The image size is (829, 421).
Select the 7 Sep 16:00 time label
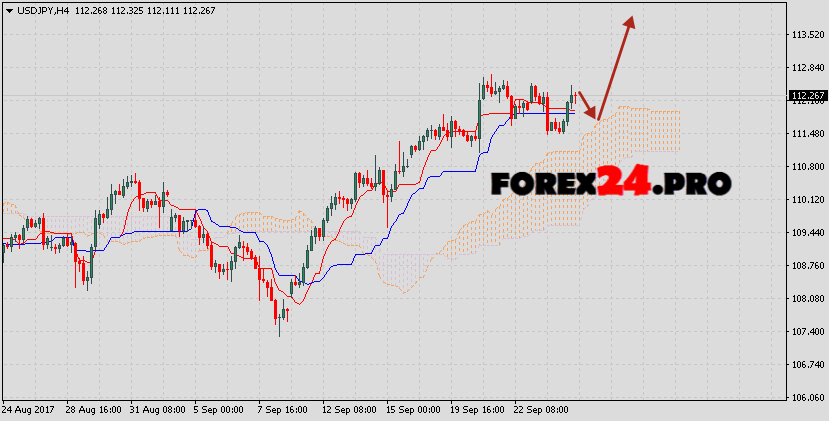tap(281, 410)
